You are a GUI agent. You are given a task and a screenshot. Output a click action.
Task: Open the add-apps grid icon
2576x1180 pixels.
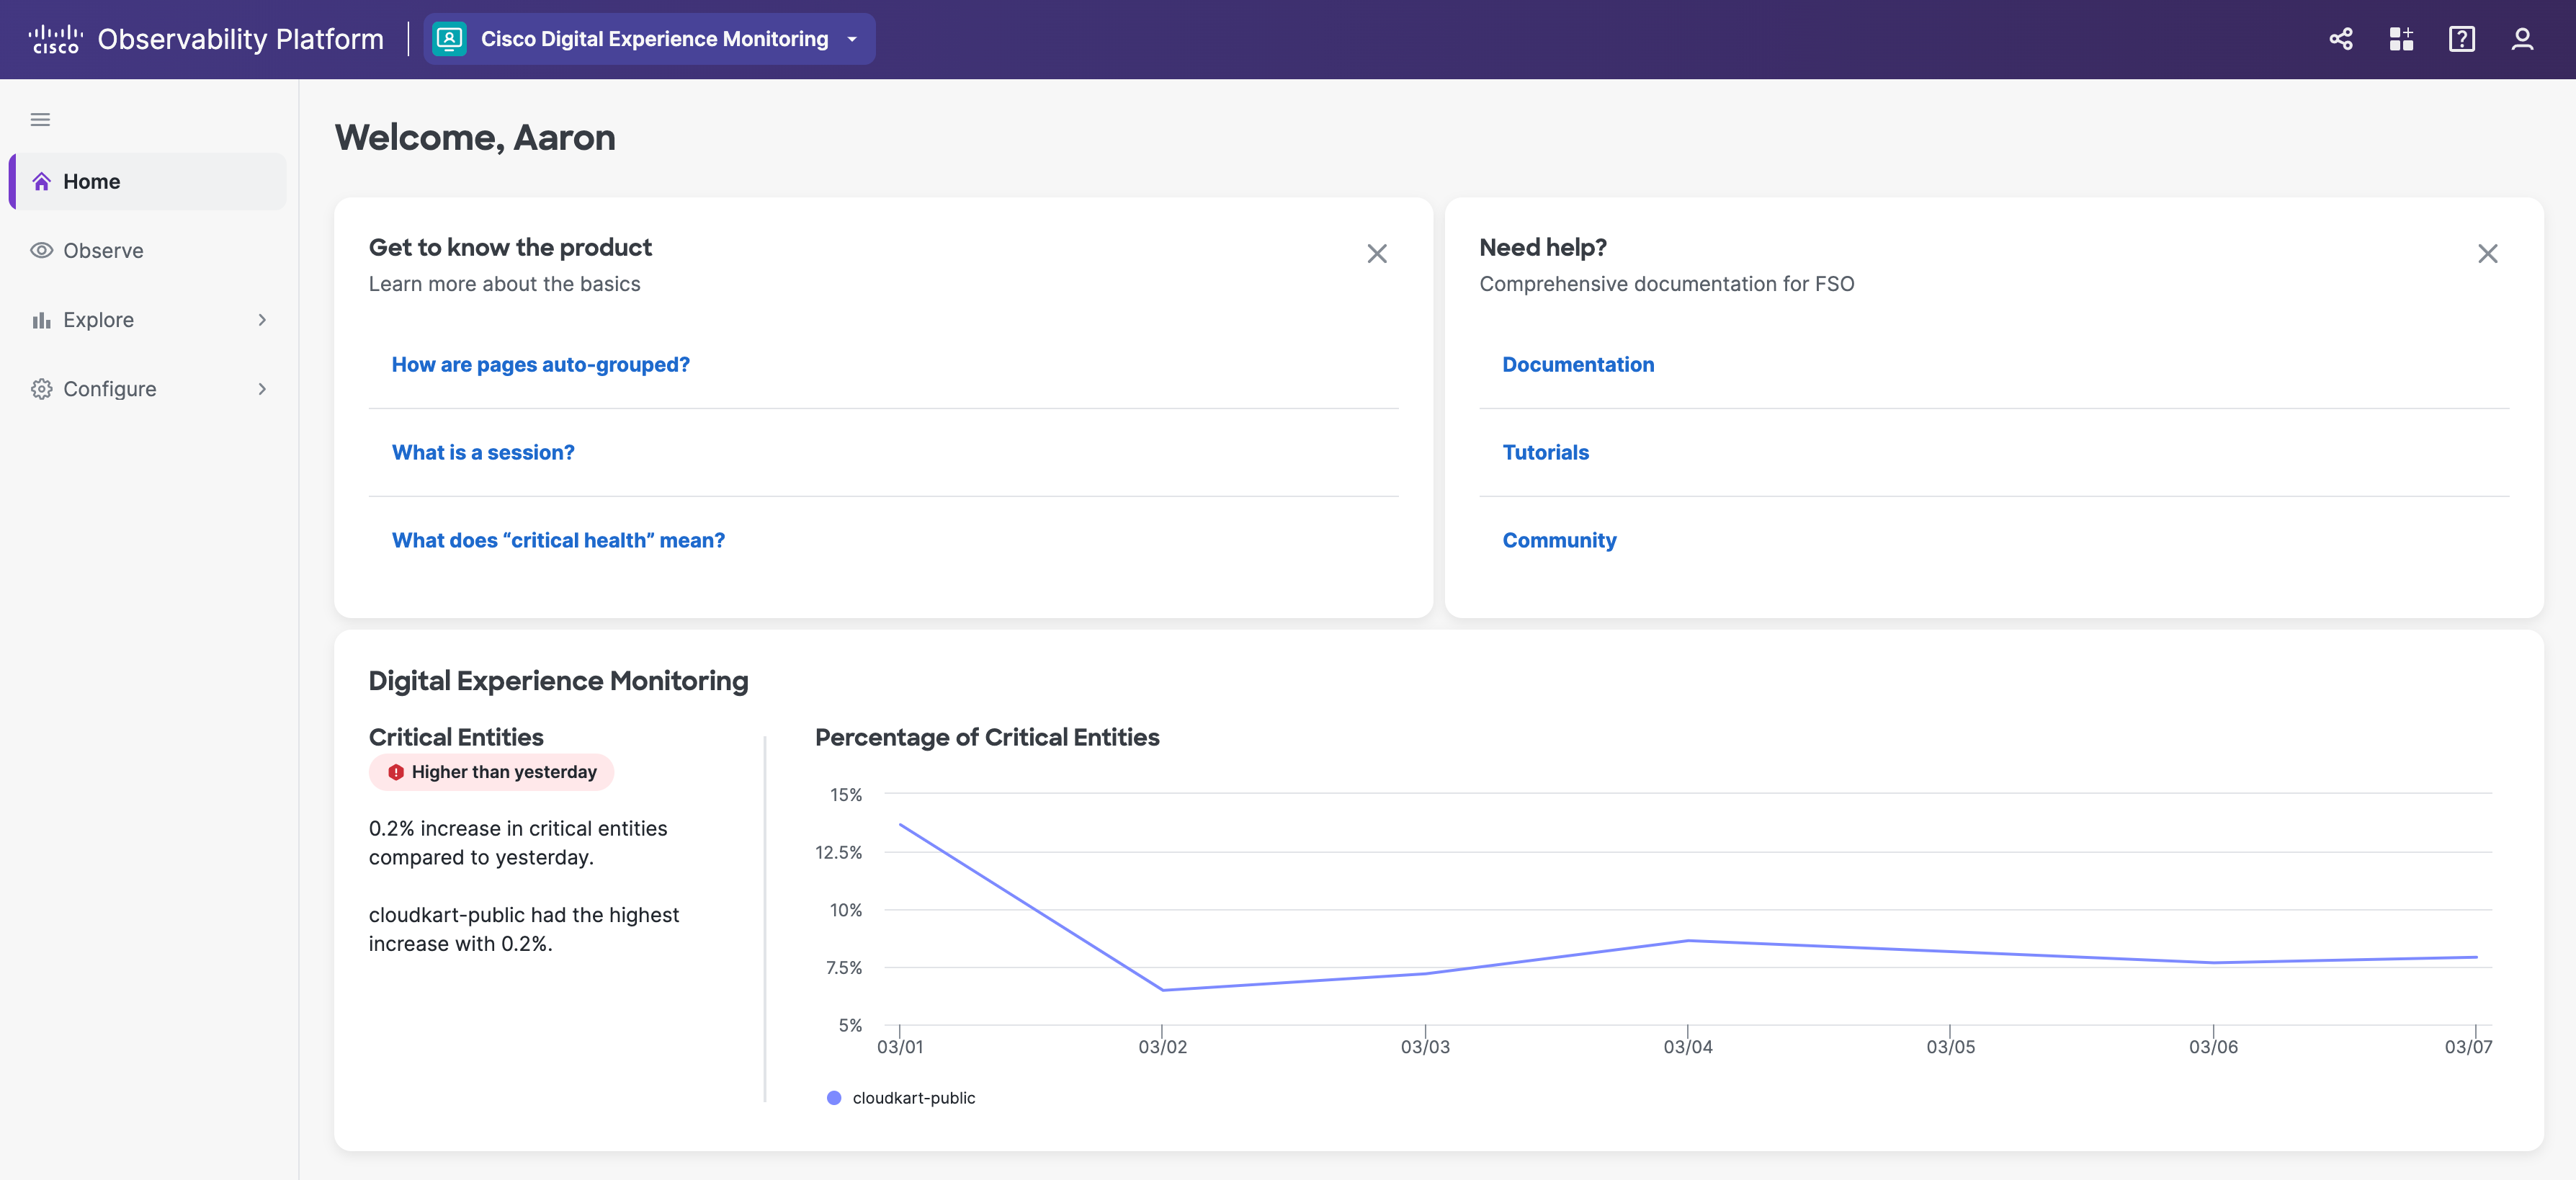(2401, 39)
